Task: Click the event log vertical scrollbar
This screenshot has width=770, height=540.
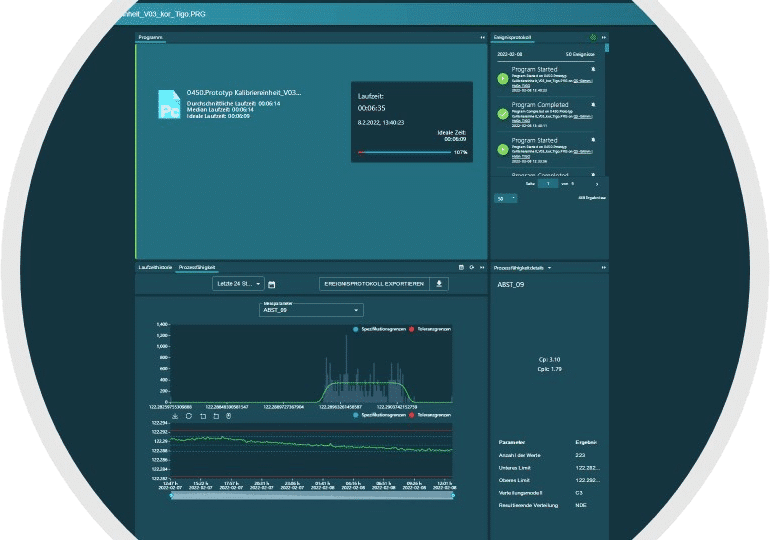Action: (607, 48)
